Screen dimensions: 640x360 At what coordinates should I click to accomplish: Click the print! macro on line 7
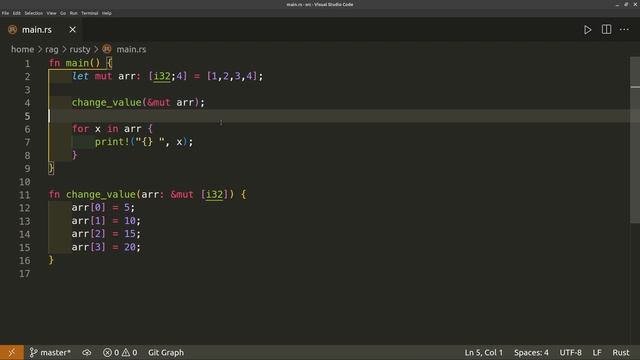click(x=144, y=142)
